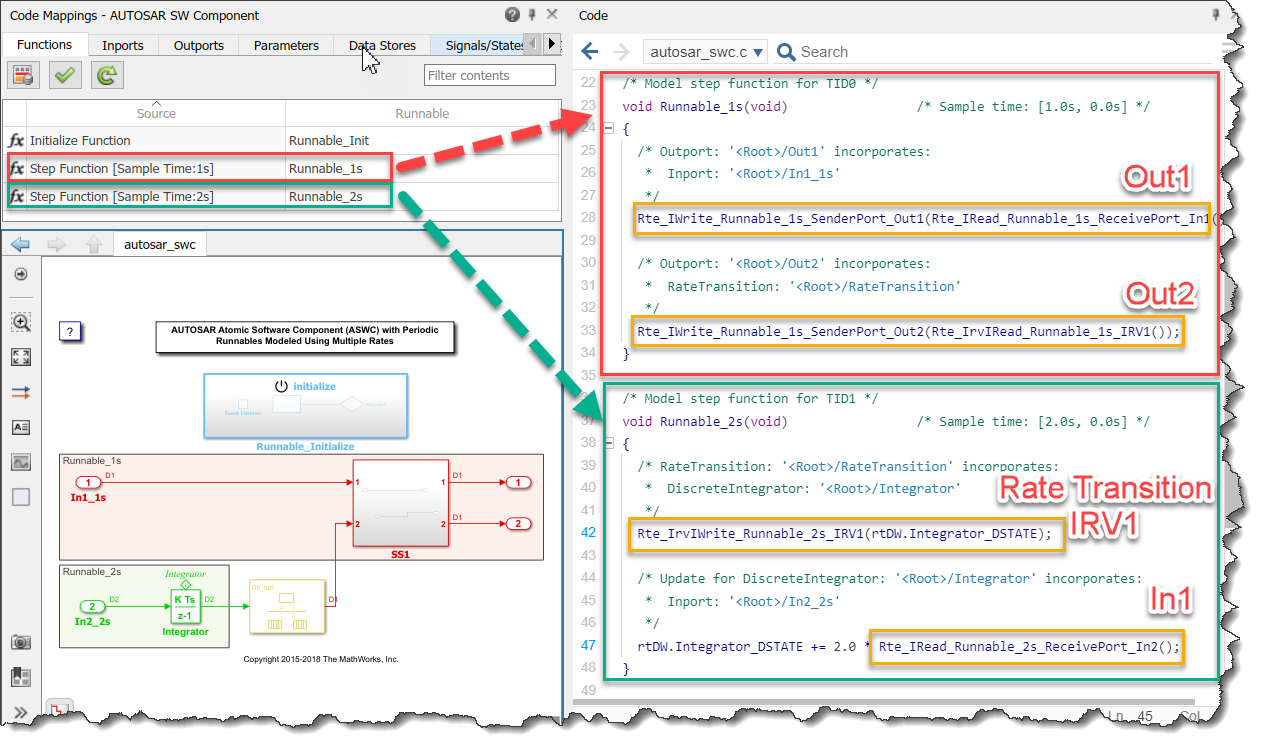Click the AUTOSAR Dictionary icon in Code Mappings
Image resolution: width=1265 pixels, height=753 pixels.
pyautogui.click(x=23, y=75)
